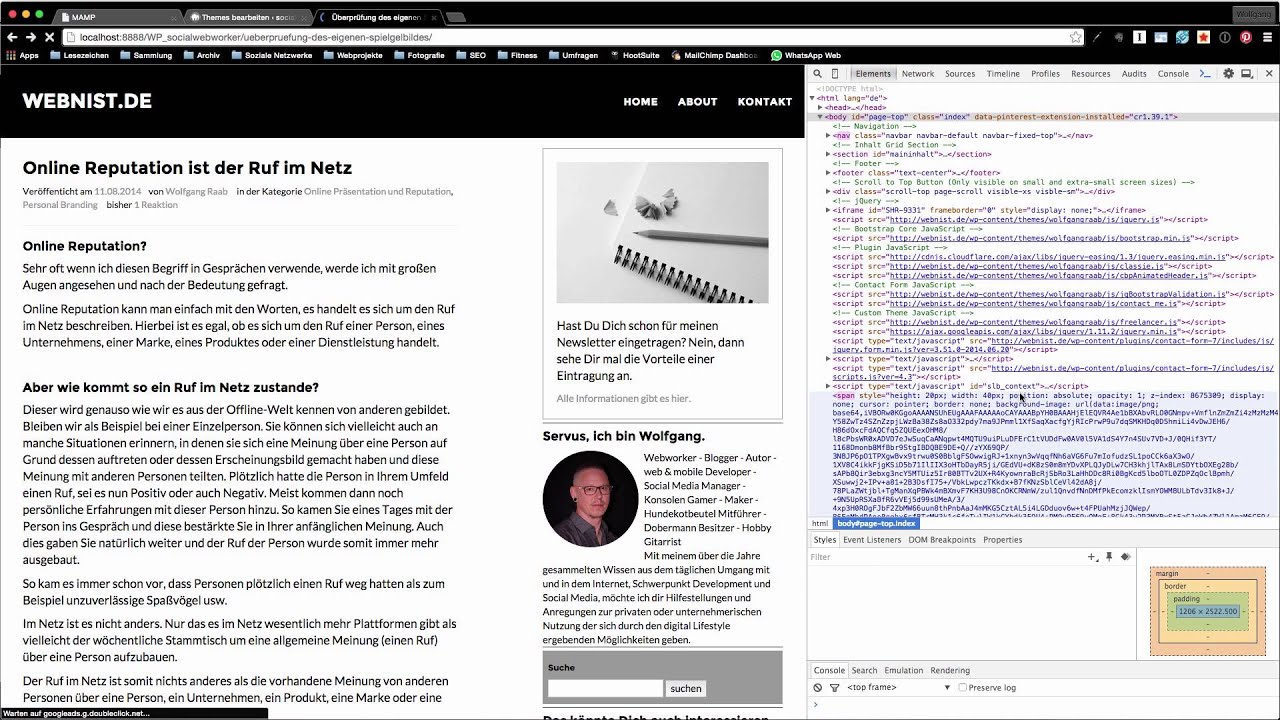This screenshot has height=720, width=1280.
Task: Click the Instapaper 'I' extension icon
Action: 1139,37
